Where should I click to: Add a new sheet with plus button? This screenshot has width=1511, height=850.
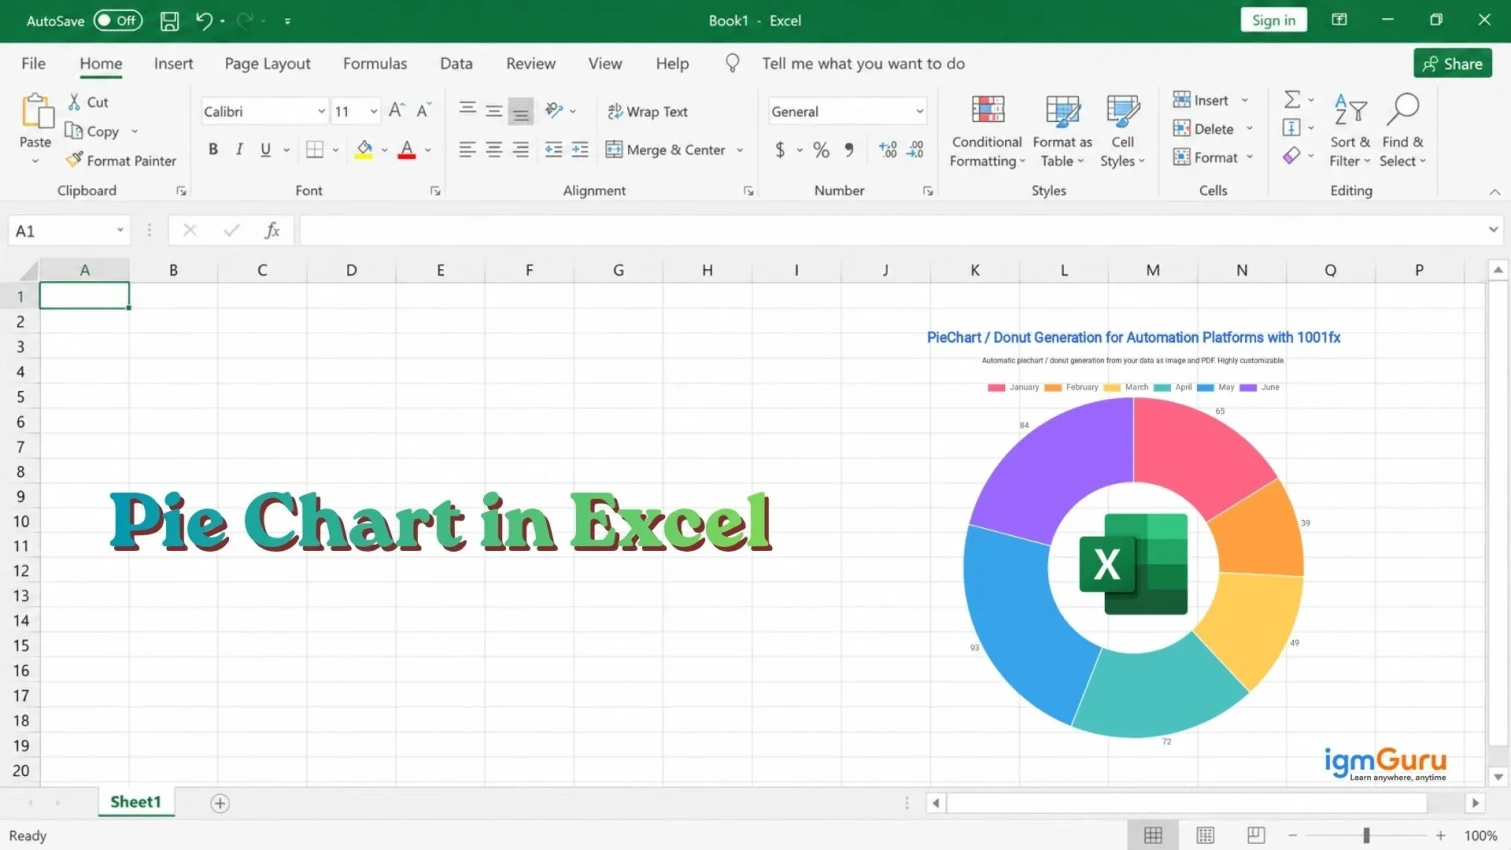(x=220, y=803)
